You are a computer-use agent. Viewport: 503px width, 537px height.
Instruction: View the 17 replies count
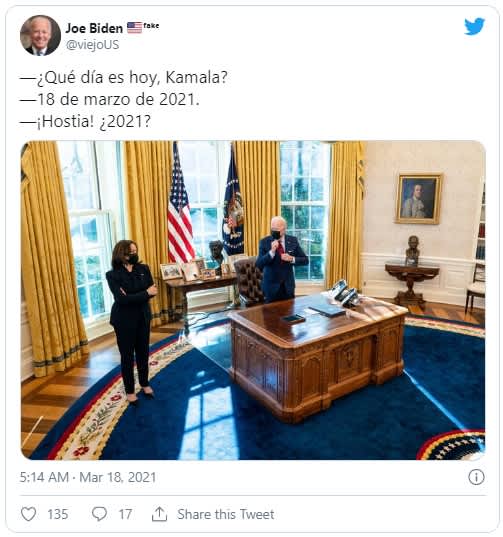[x=125, y=514]
